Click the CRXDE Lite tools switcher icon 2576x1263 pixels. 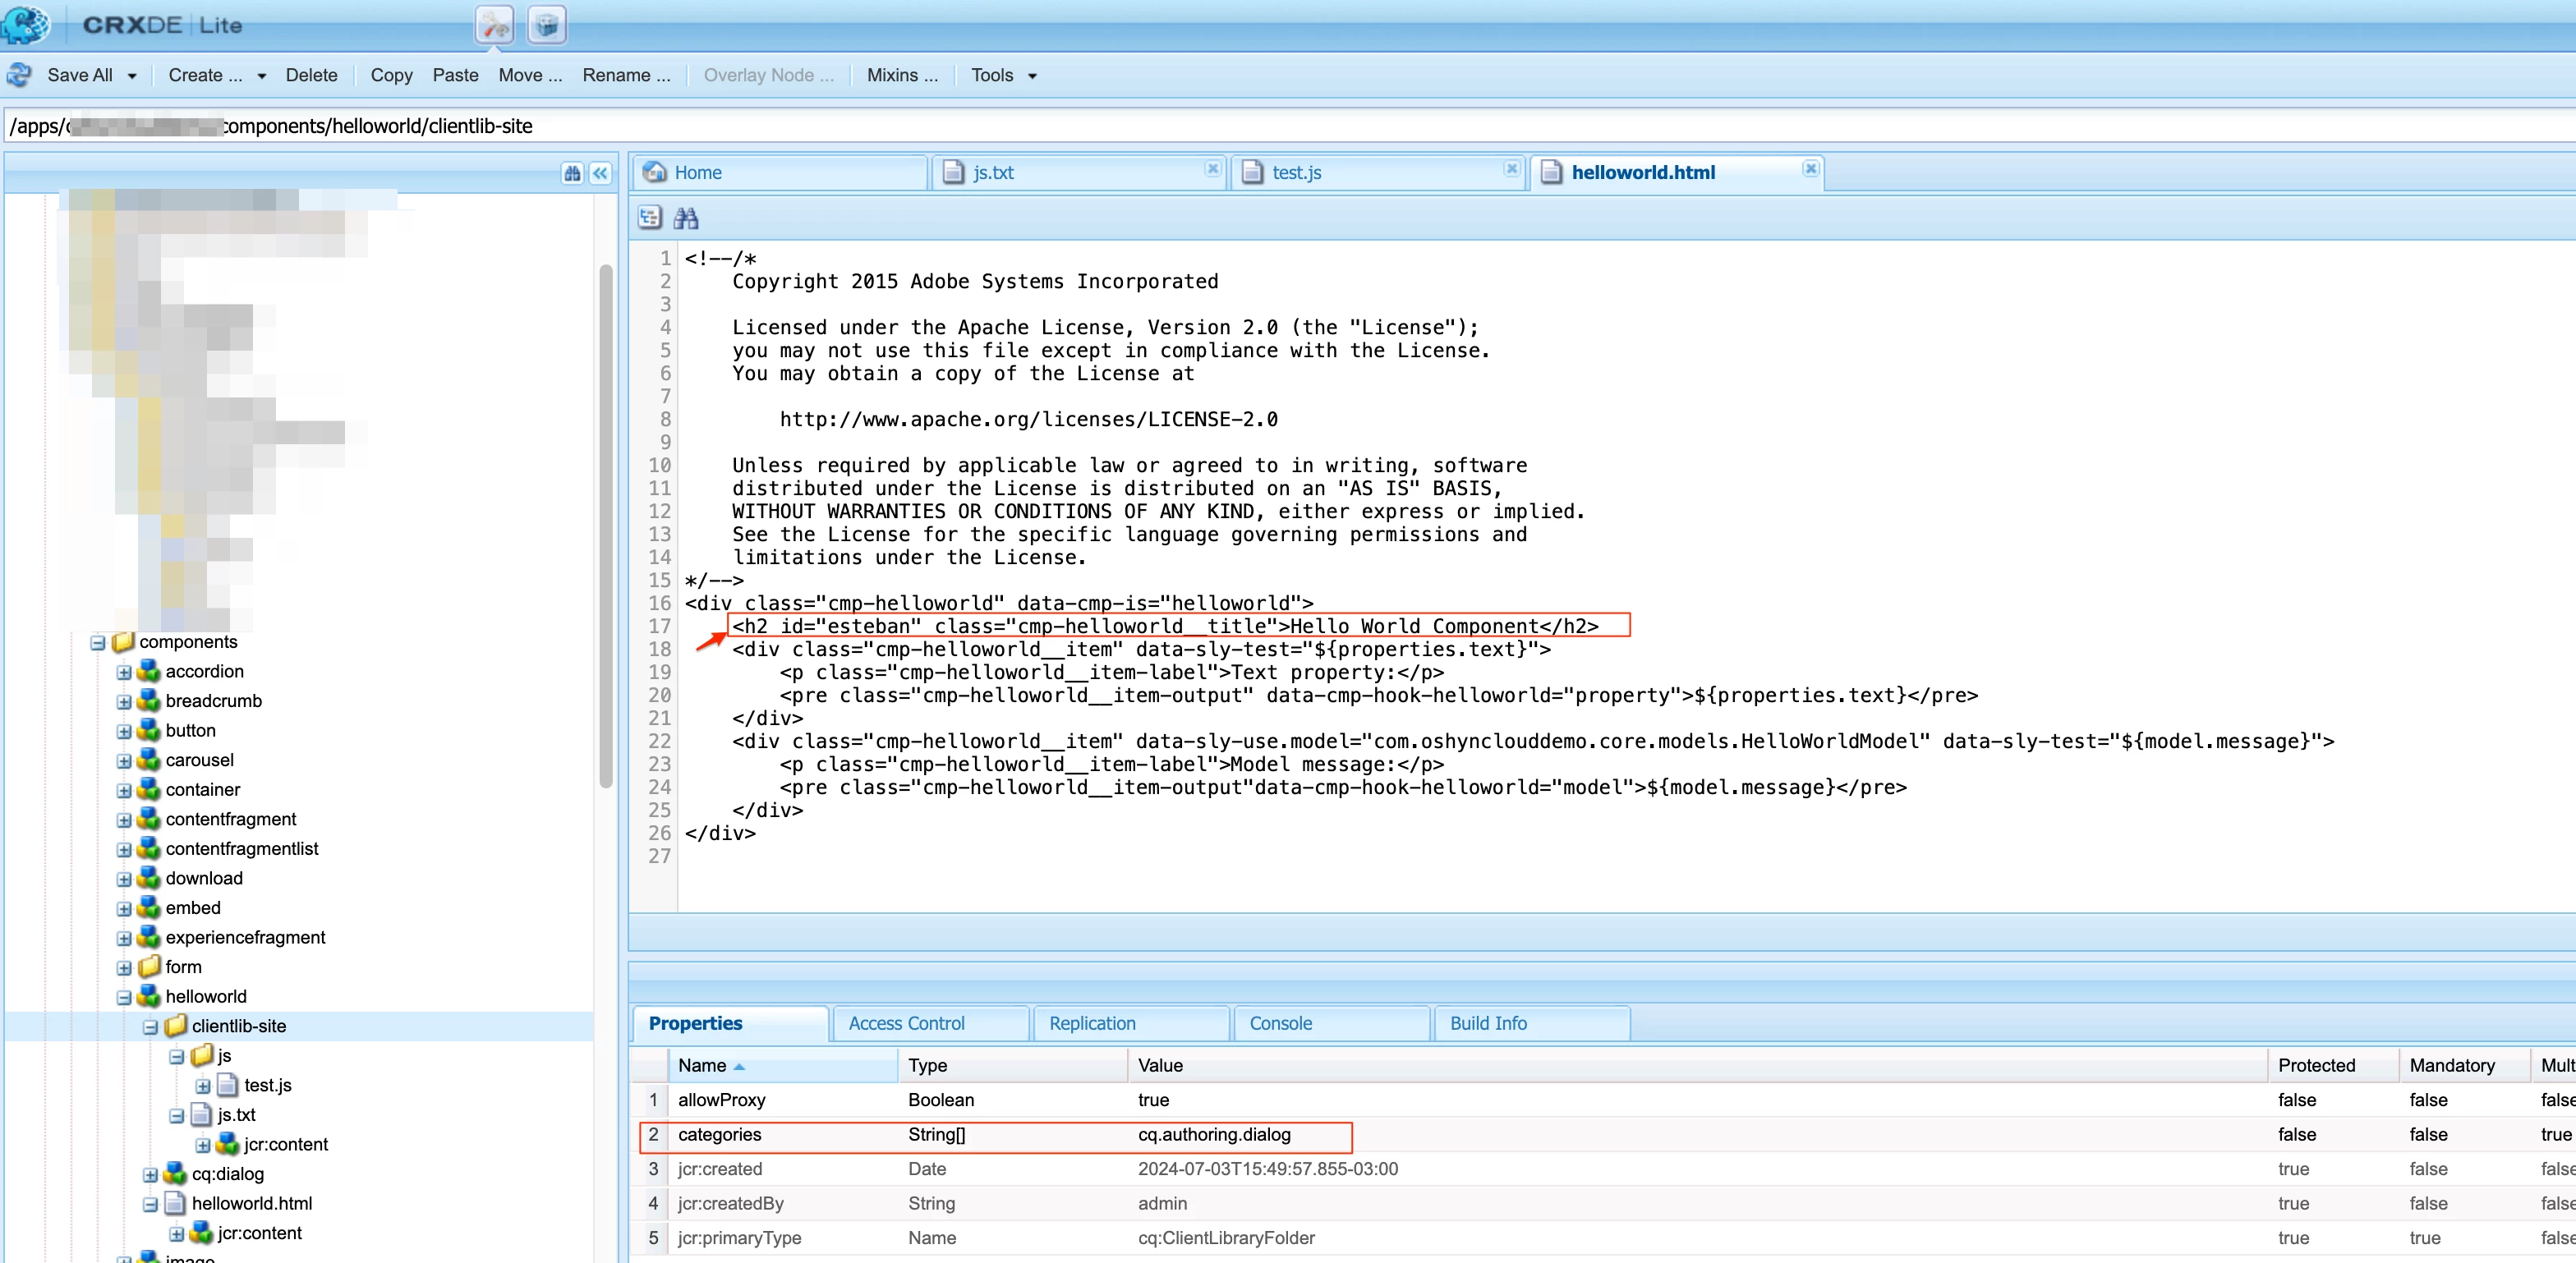point(494,25)
